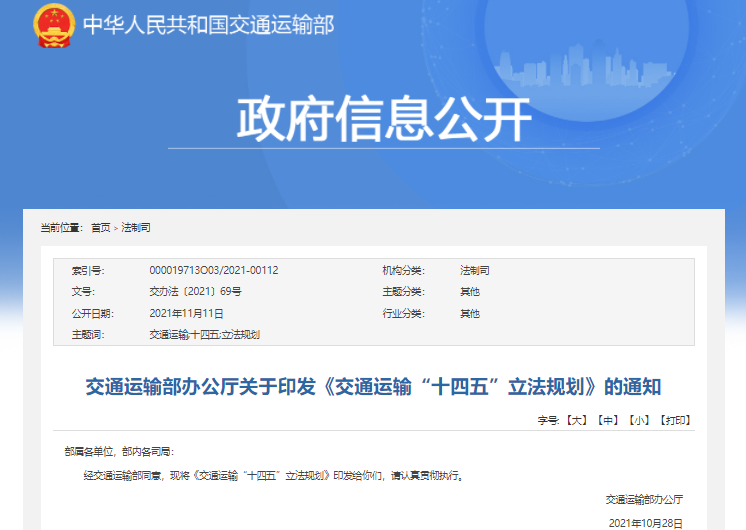
Task: Click 法制司 beside 机构分类
Action: click(x=474, y=271)
